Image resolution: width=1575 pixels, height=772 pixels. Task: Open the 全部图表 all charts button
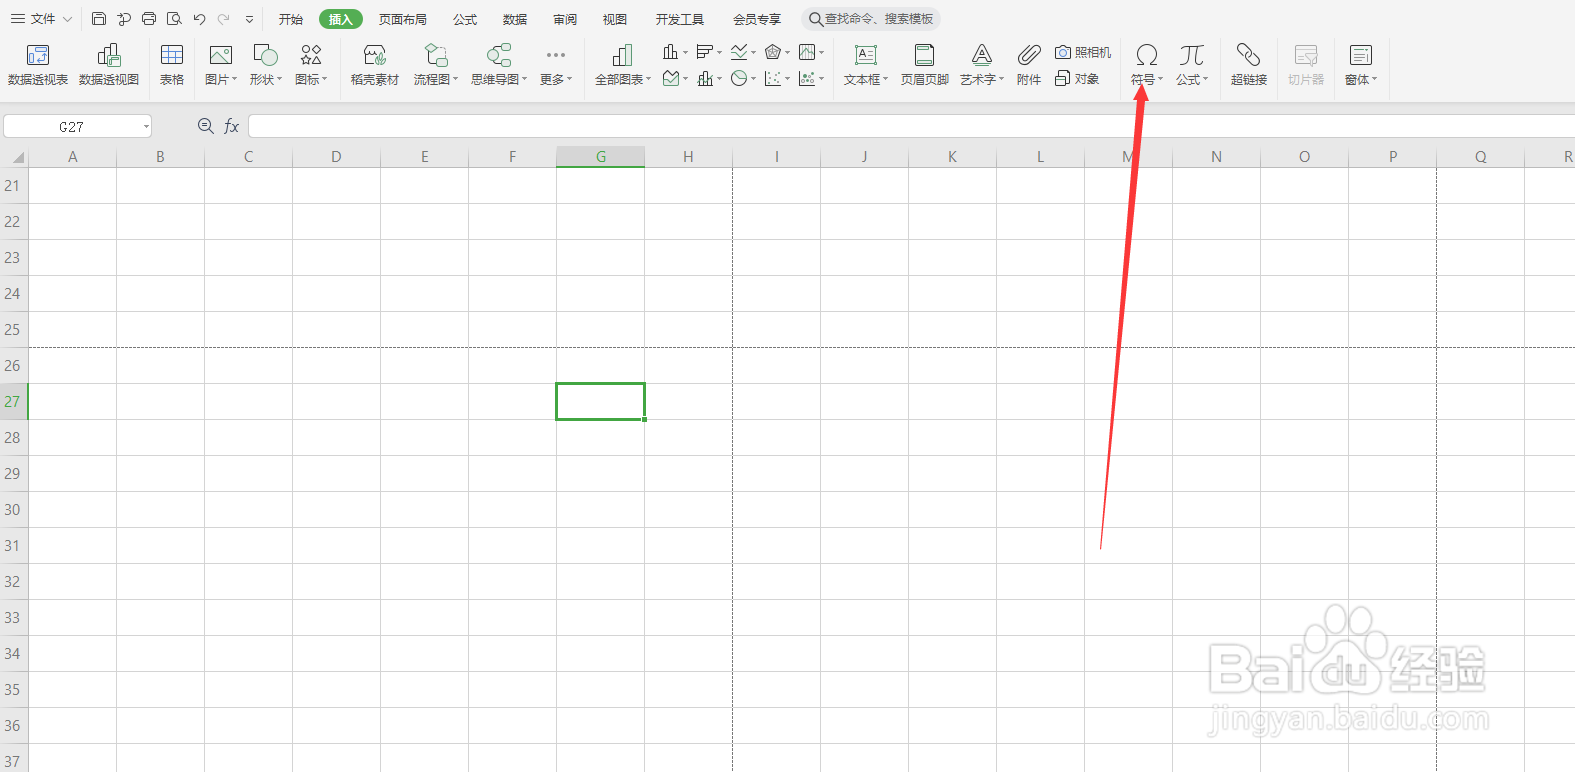click(623, 65)
